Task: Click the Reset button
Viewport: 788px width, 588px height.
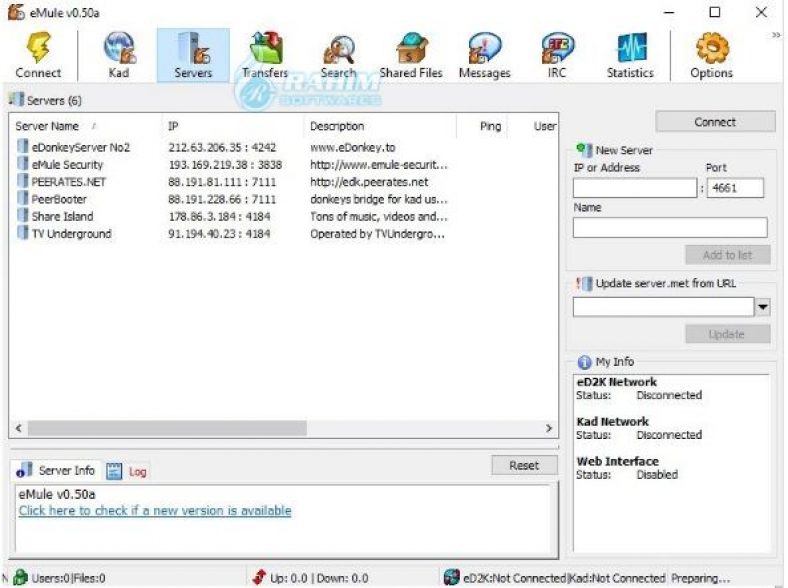Action: point(524,465)
